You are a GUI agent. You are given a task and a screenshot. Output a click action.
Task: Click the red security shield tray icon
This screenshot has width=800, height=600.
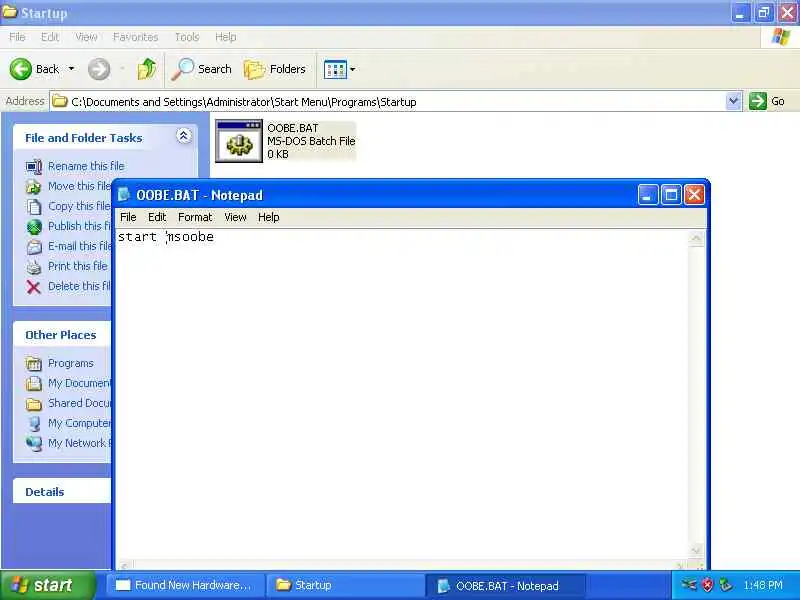[x=708, y=585]
